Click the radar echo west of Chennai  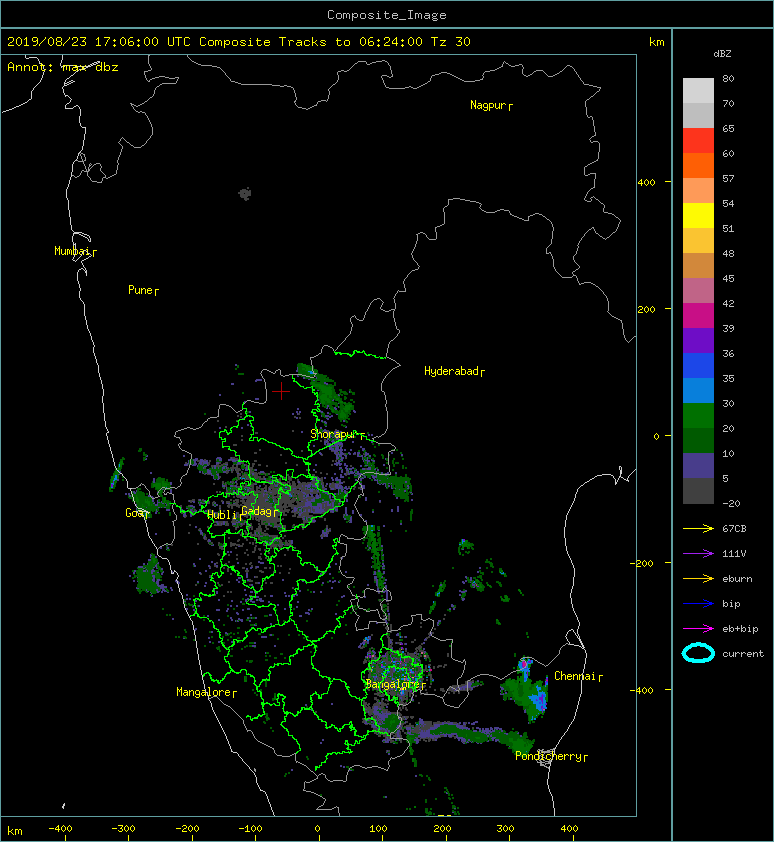(524, 690)
